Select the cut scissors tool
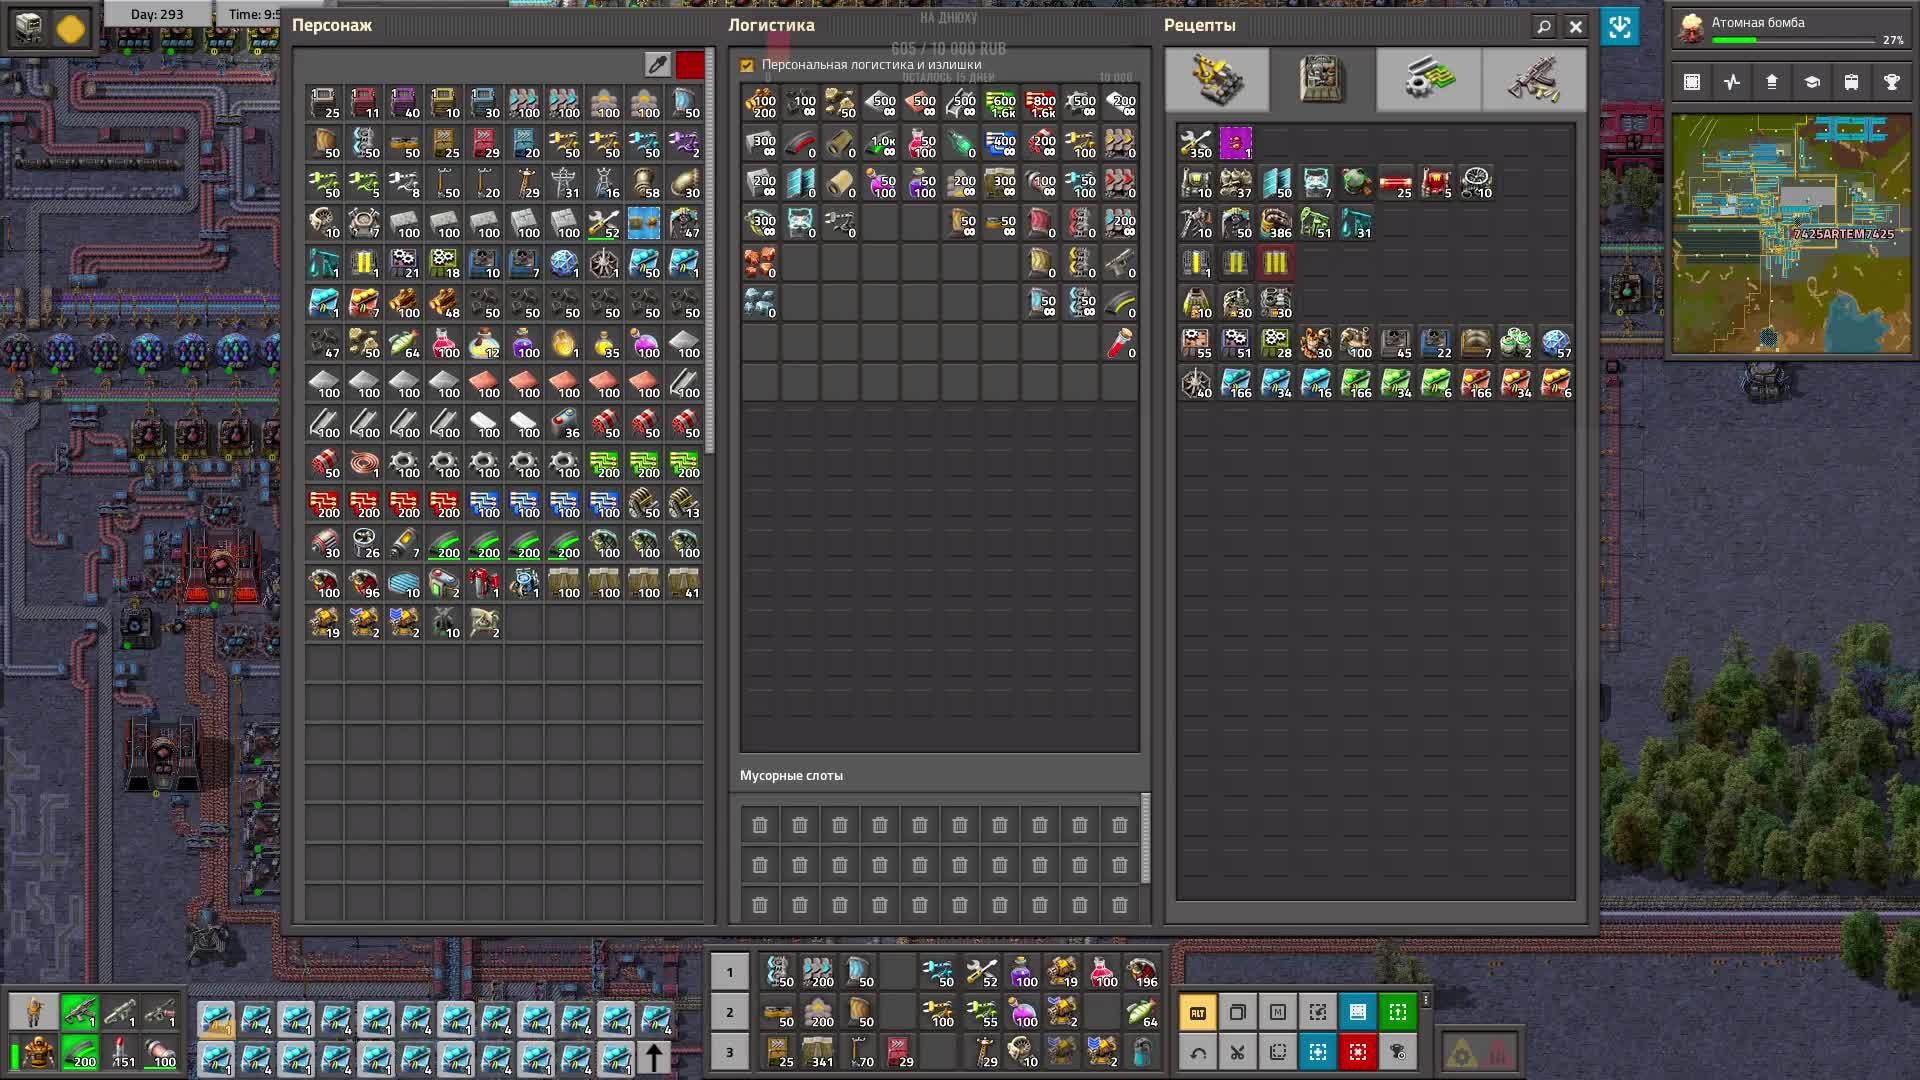The image size is (1920, 1080). 1237,1052
